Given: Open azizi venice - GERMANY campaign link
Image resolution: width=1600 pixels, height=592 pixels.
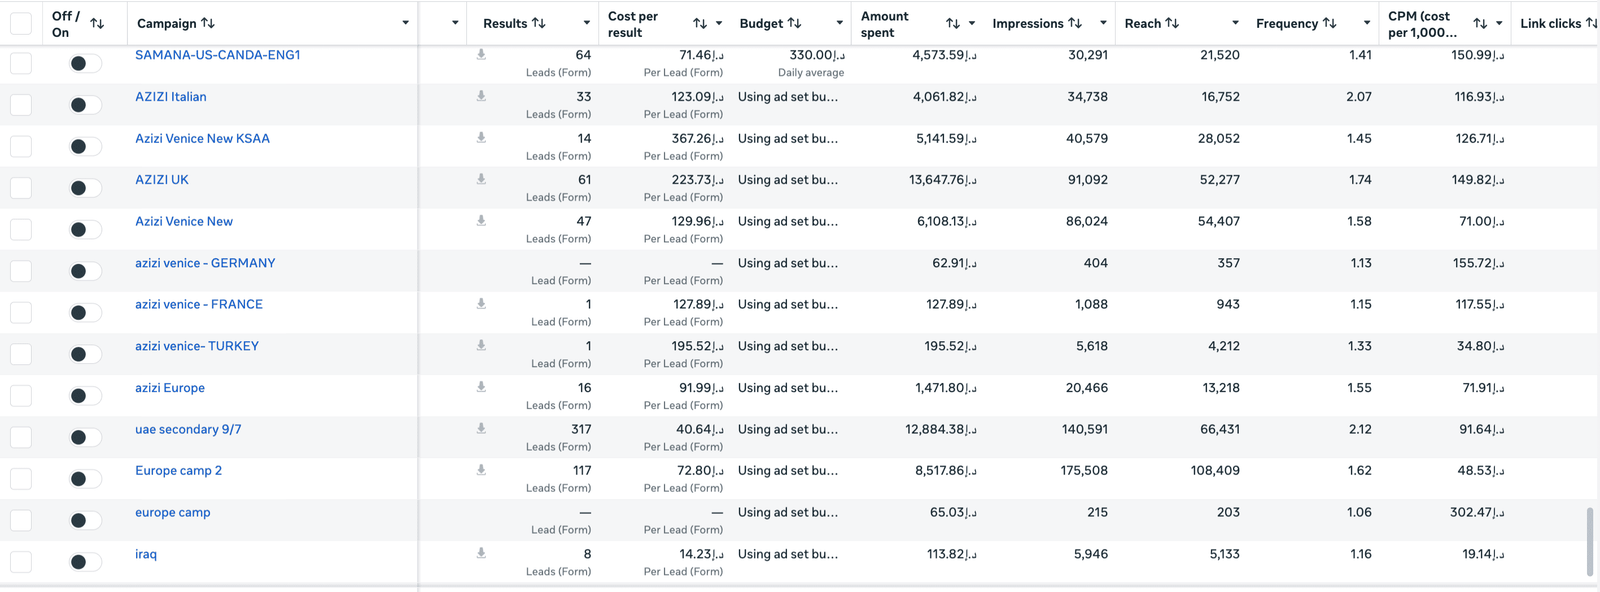Looking at the screenshot, I should (x=205, y=263).
